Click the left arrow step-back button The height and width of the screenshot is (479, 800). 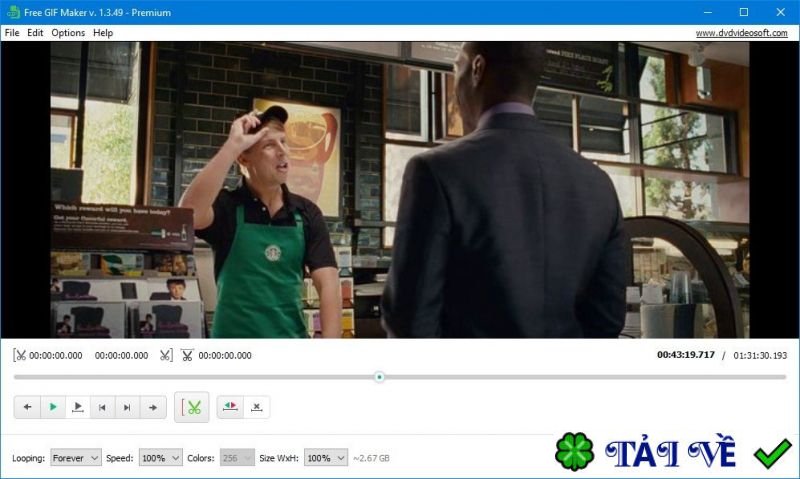(x=28, y=407)
